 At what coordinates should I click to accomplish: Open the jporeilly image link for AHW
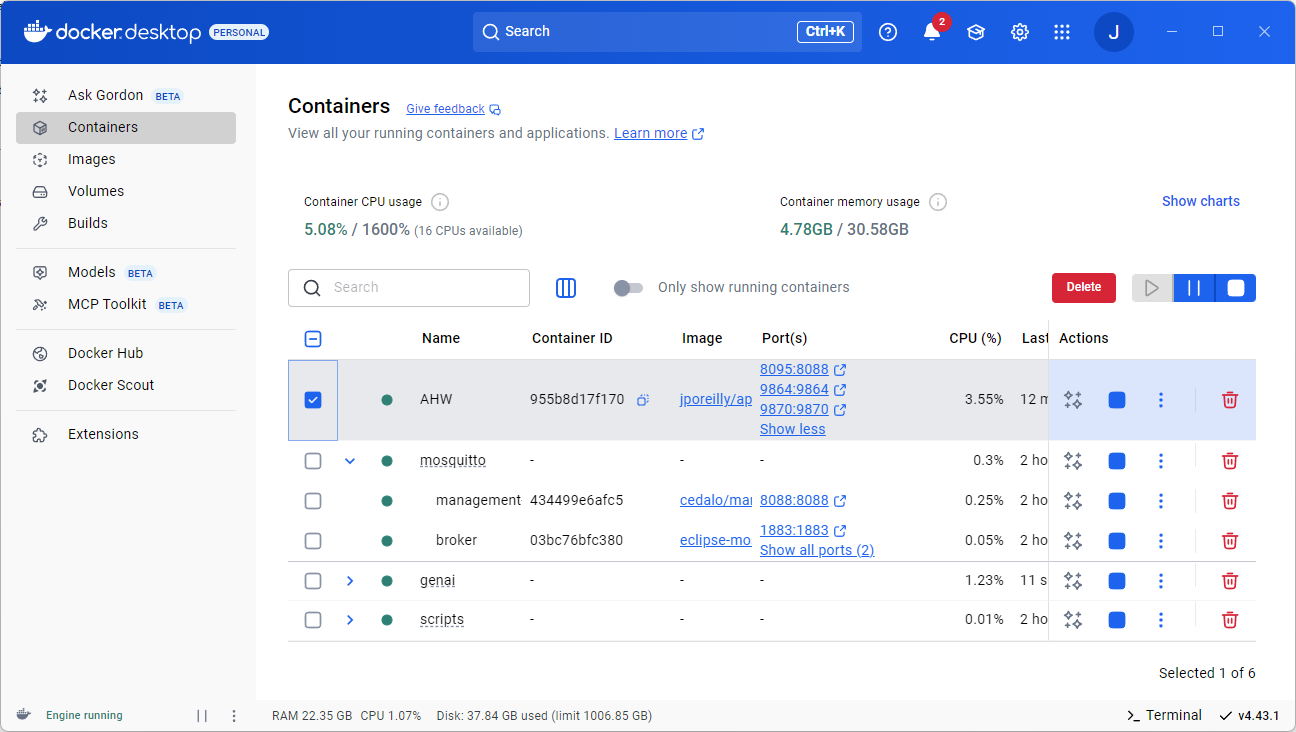(x=716, y=399)
